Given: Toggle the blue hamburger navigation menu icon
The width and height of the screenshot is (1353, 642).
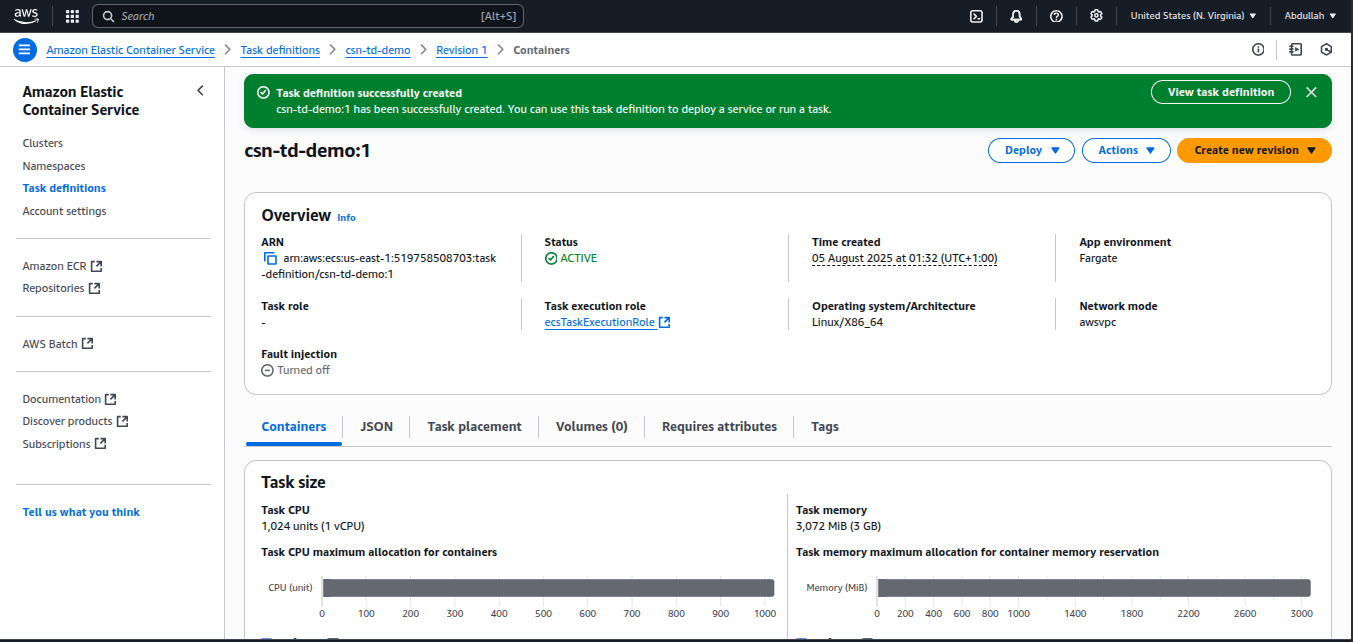Looking at the screenshot, I should click(x=25, y=50).
